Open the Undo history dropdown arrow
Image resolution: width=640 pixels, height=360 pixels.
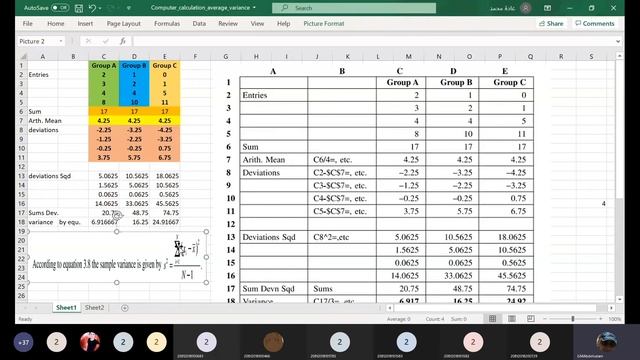[100, 8]
